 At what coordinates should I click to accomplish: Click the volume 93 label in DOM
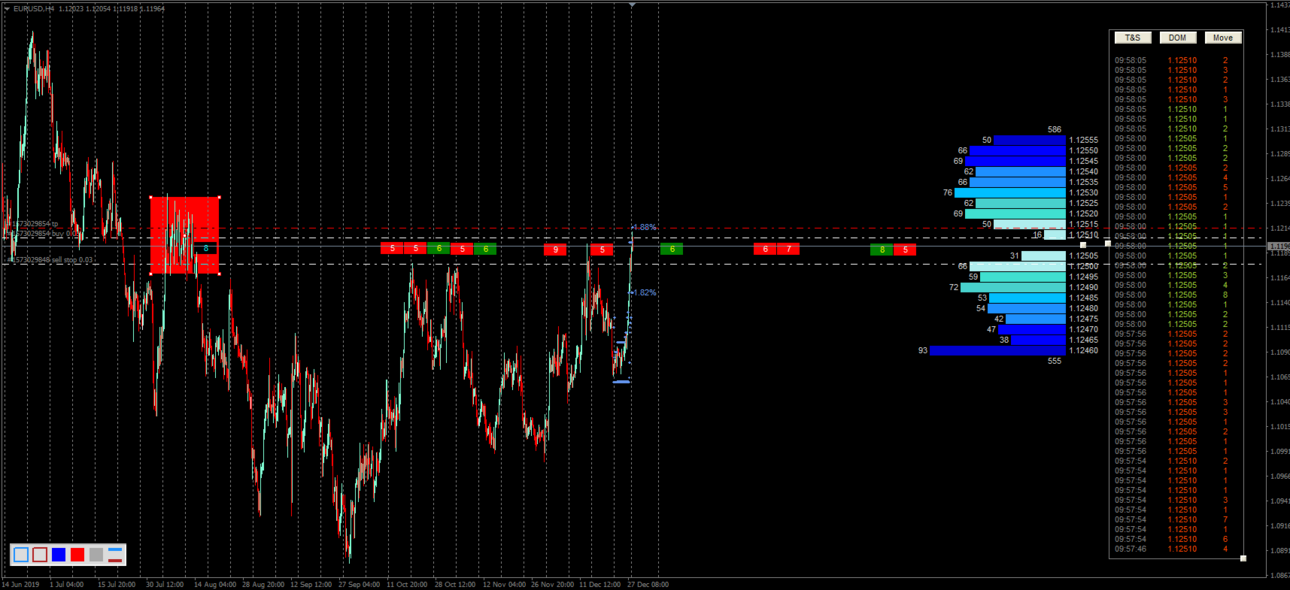pos(922,351)
